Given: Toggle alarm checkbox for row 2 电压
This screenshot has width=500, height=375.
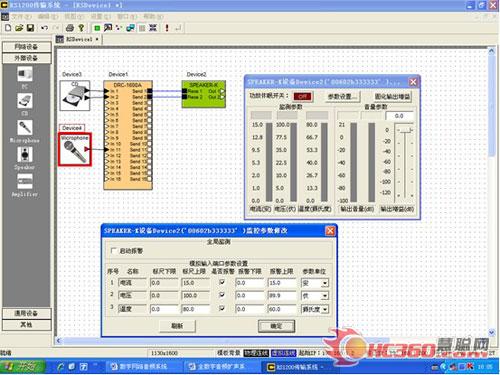Looking at the screenshot, I should coord(222,295).
